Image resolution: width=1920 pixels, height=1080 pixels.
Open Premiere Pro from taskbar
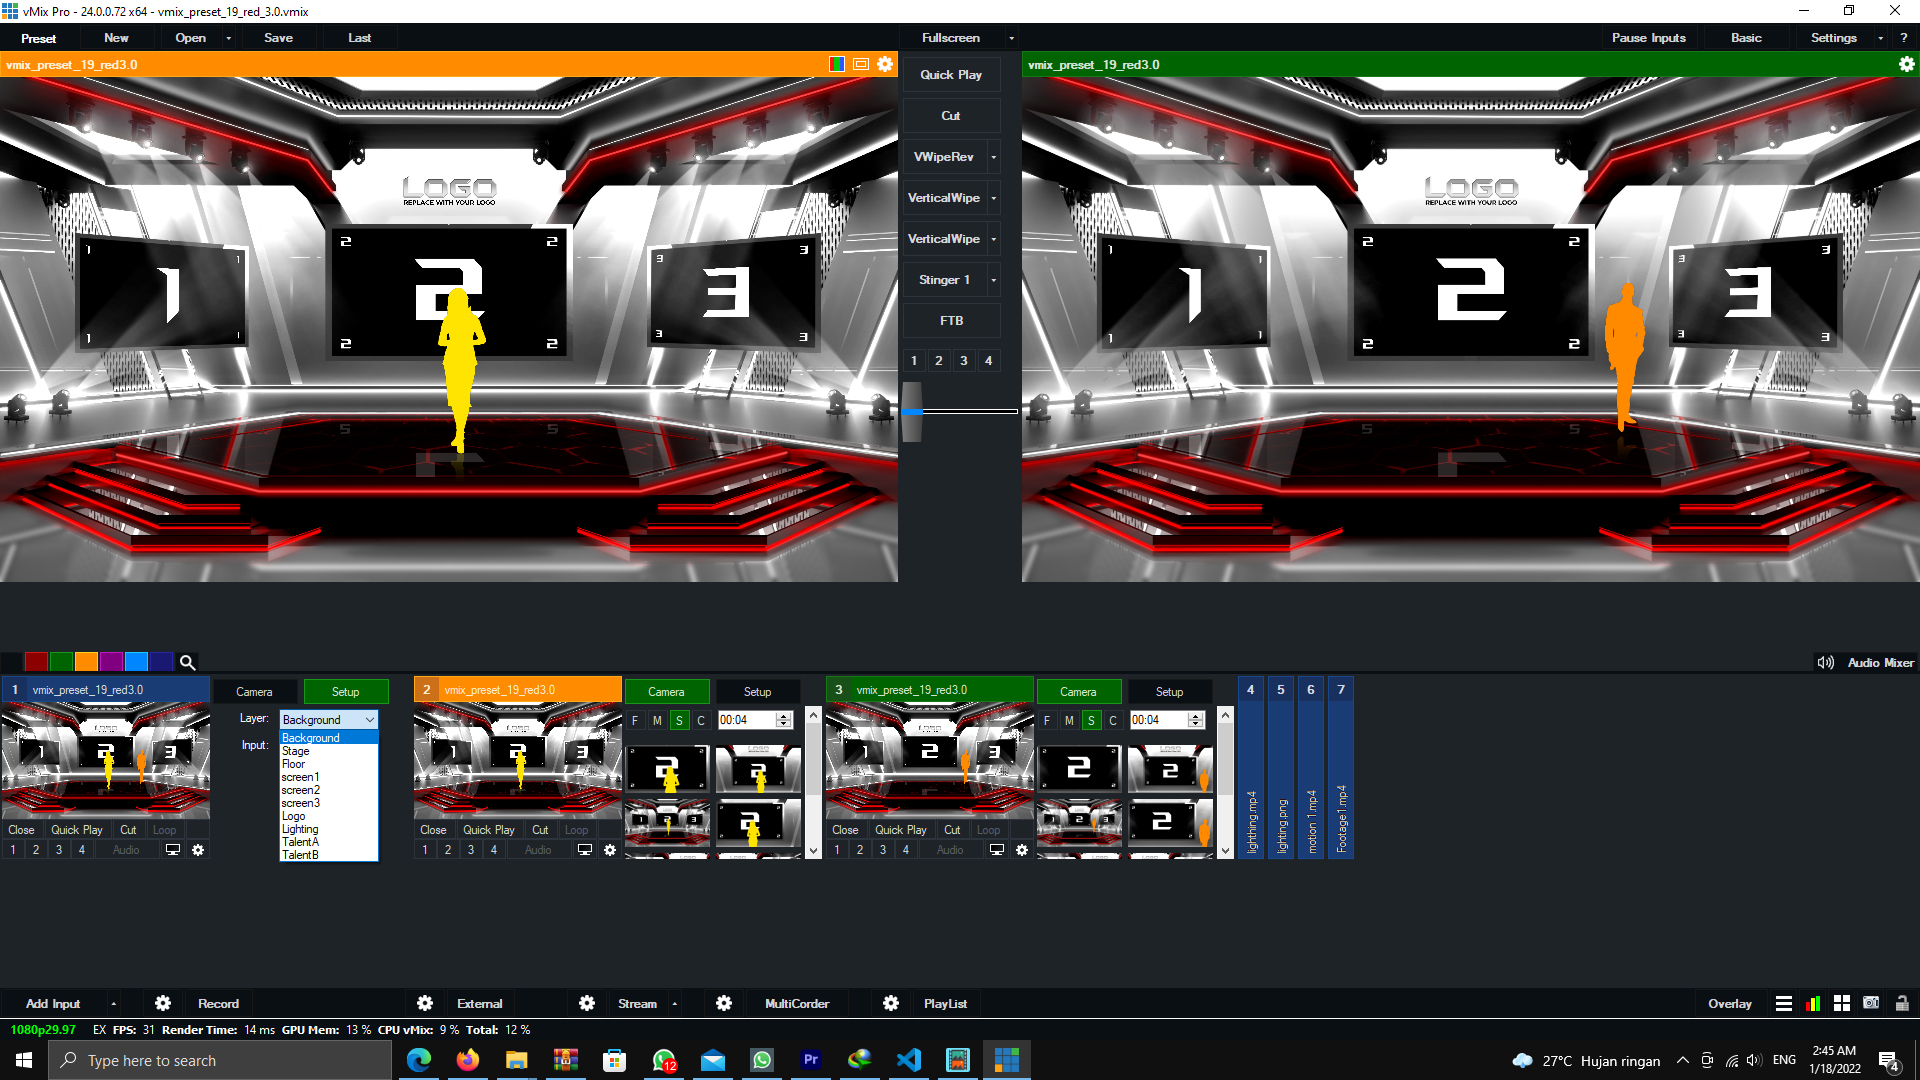tap(811, 1060)
